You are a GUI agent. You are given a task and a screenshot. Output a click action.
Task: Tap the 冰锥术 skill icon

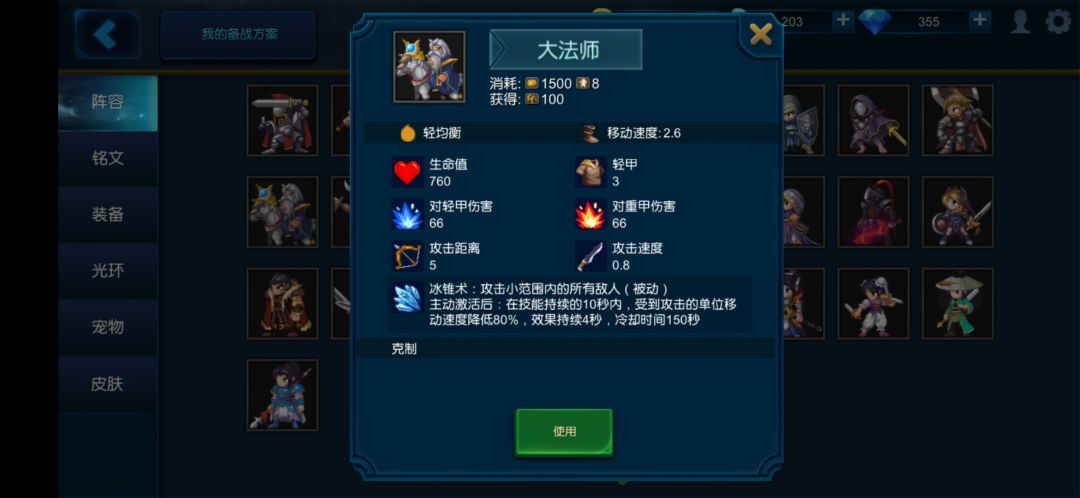click(x=407, y=298)
